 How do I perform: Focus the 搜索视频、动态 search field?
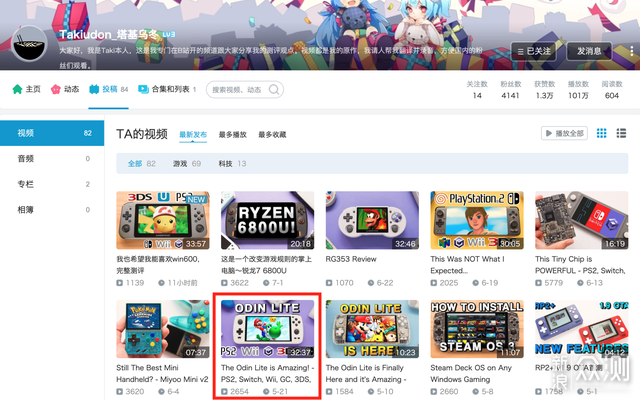coord(244,89)
